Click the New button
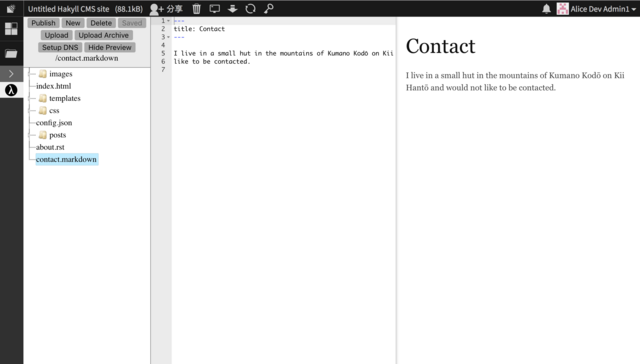 coord(73,23)
